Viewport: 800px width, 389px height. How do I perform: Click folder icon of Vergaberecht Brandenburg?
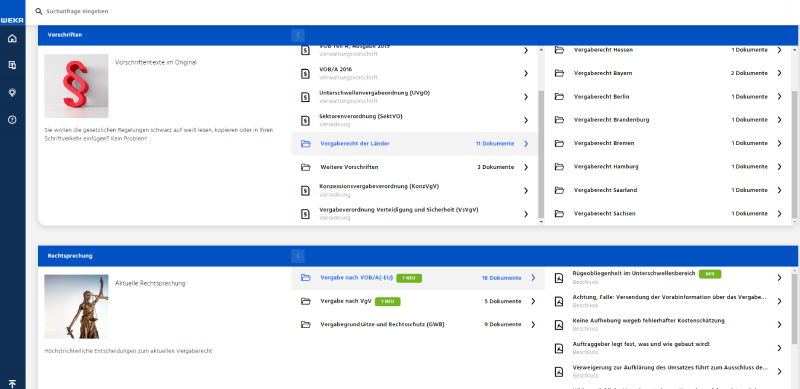click(x=559, y=120)
